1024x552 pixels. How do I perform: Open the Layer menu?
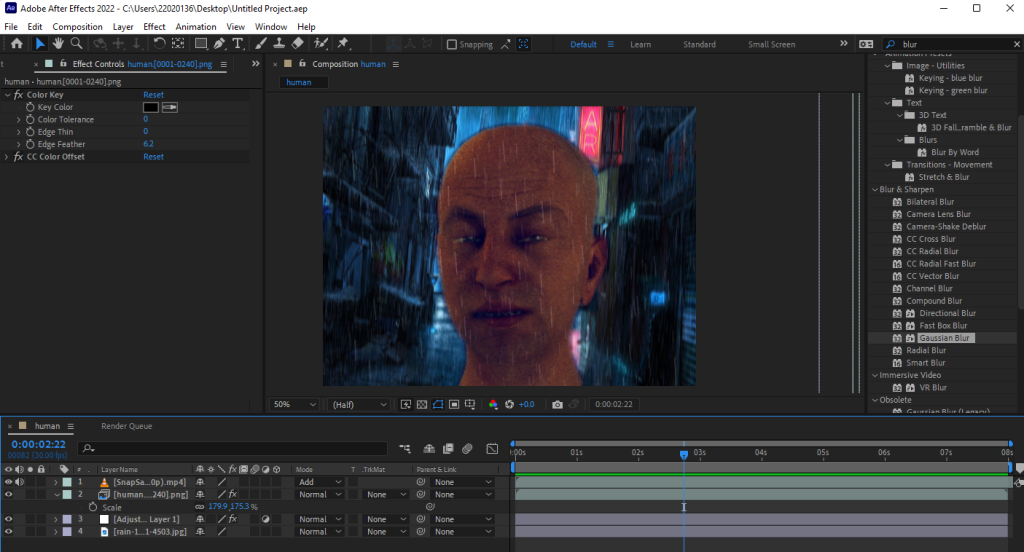coord(123,27)
